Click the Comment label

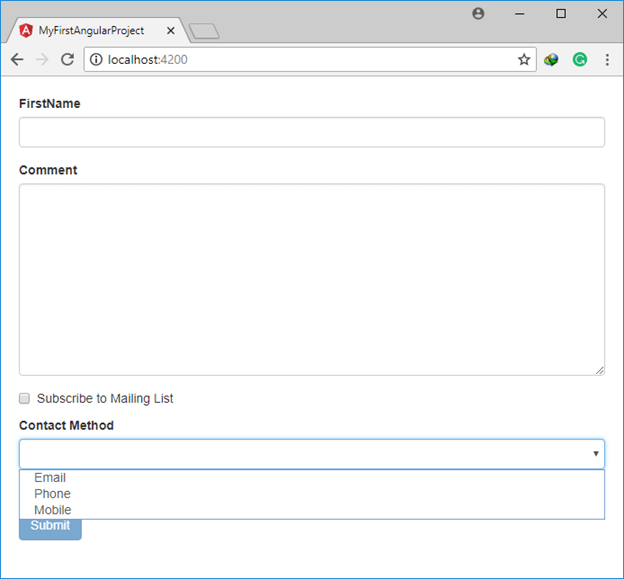tap(48, 170)
